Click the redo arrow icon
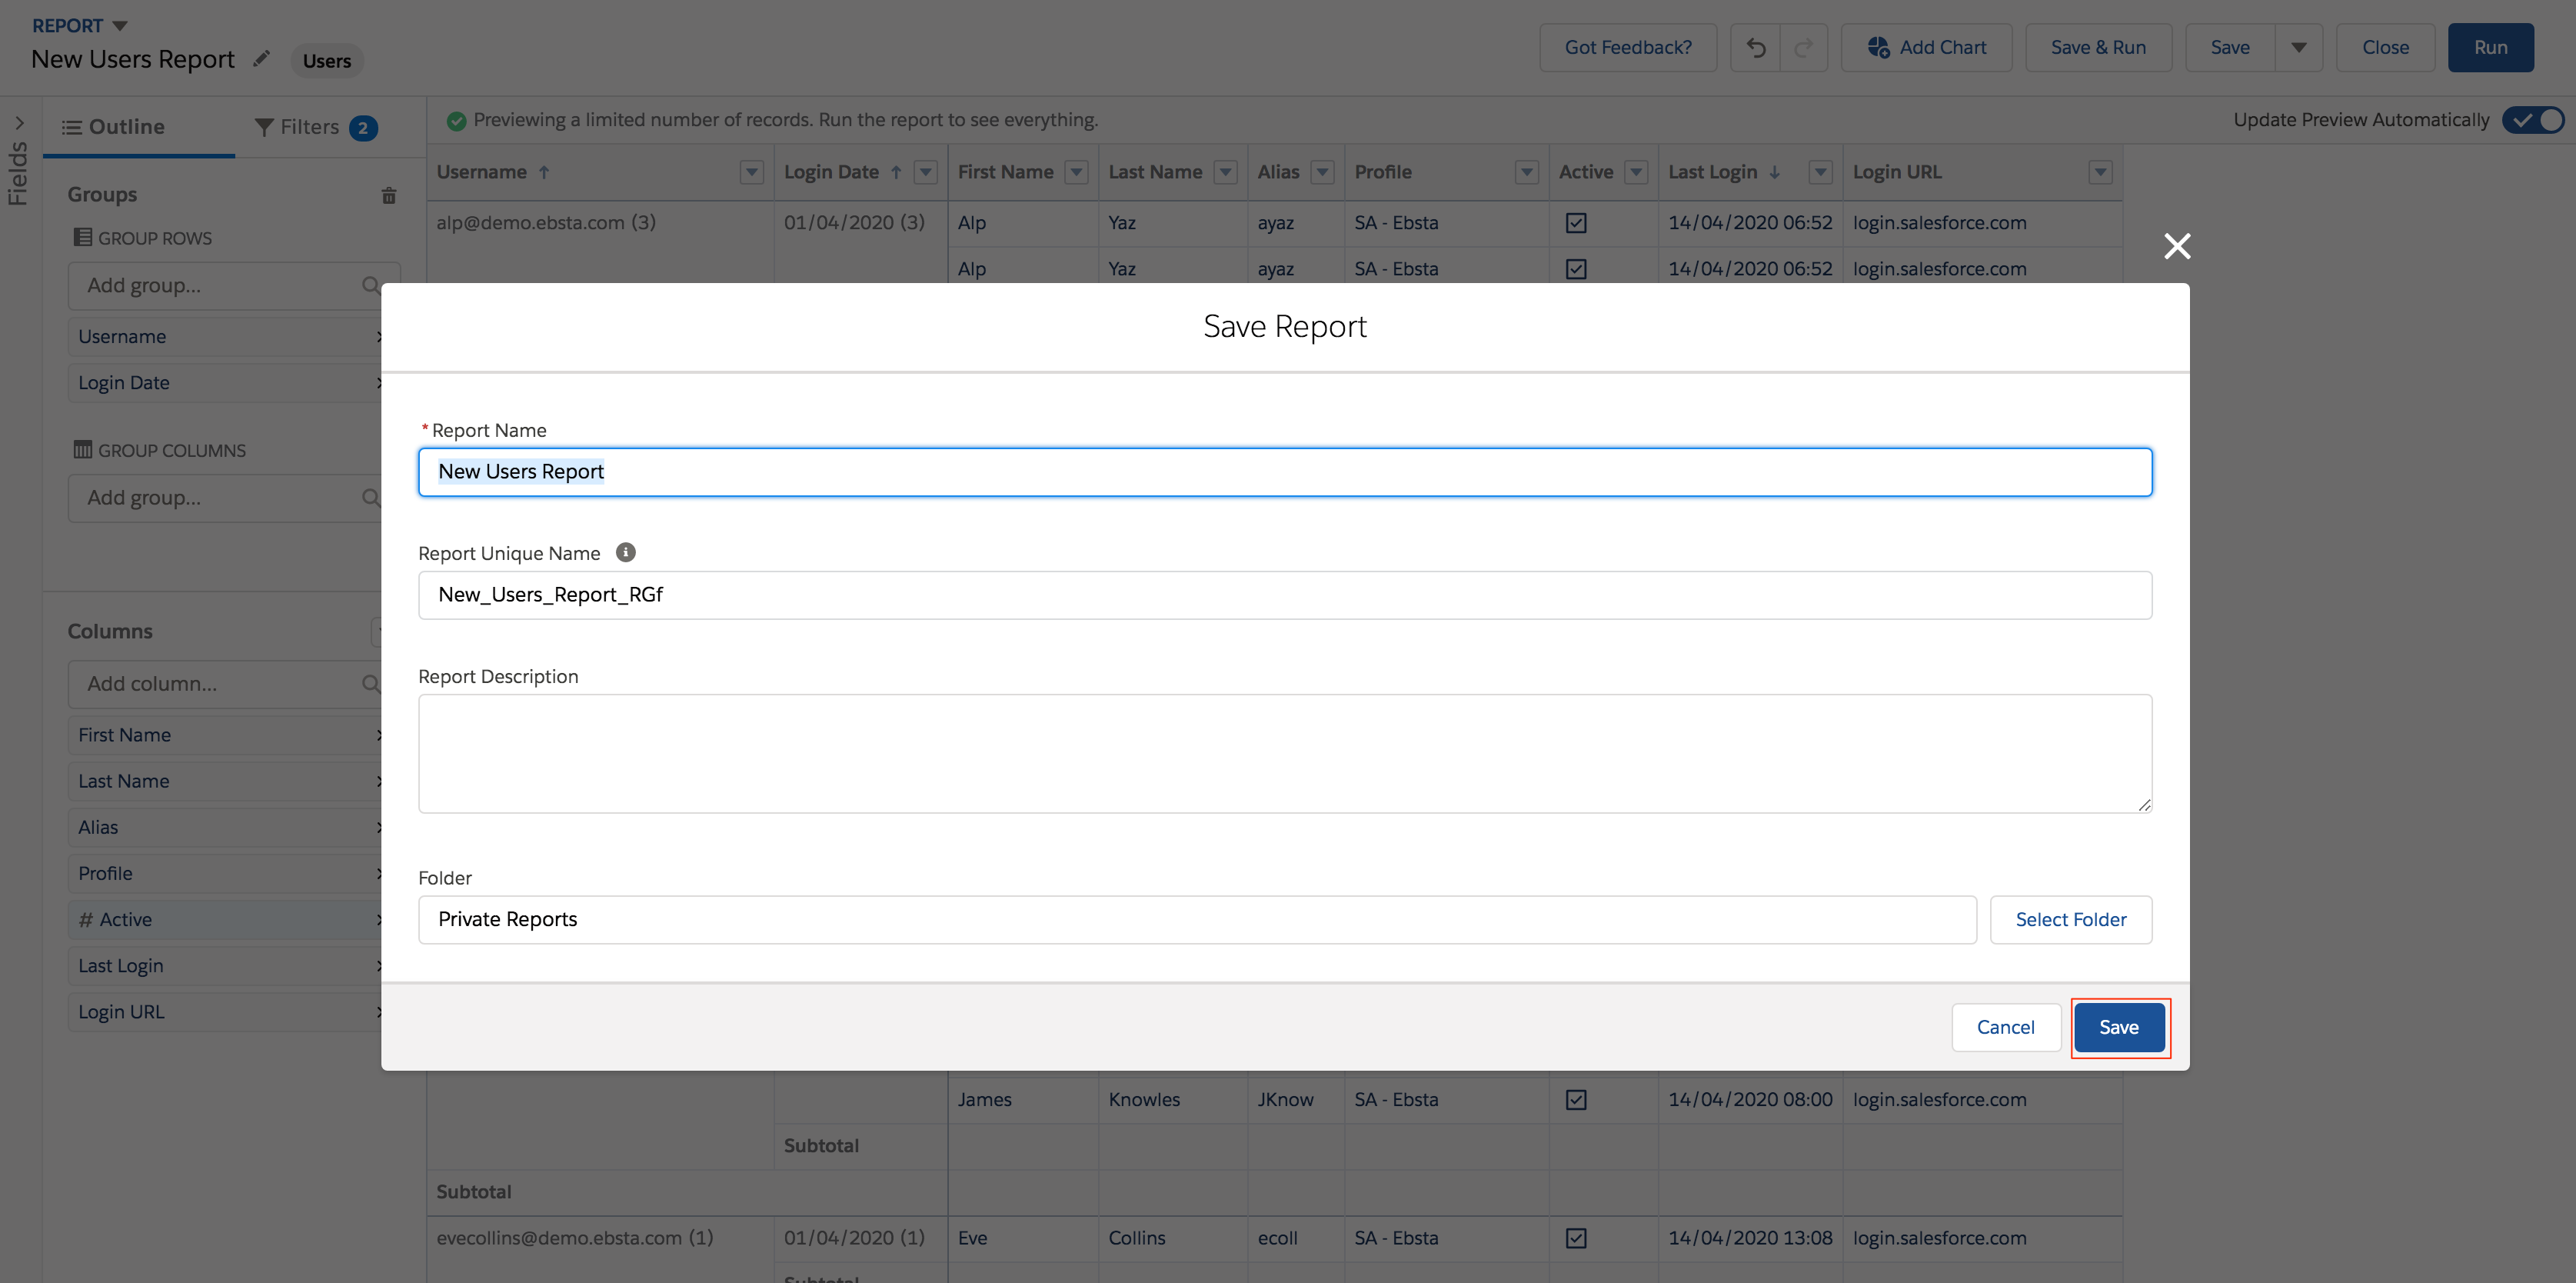The width and height of the screenshot is (2576, 1283). pos(1803,48)
